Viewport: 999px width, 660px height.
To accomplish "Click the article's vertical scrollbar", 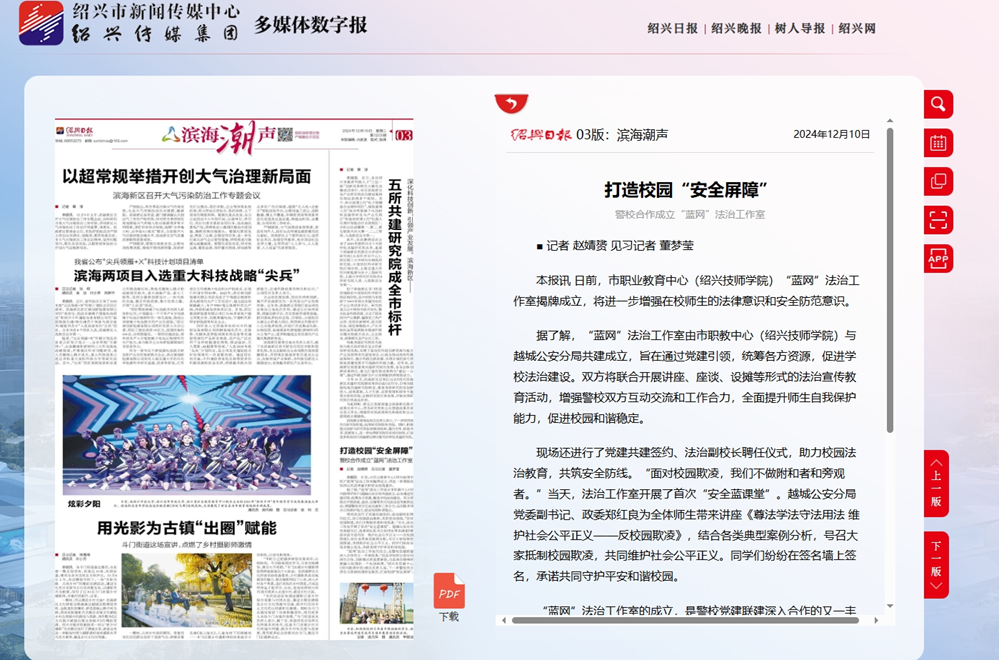I will tap(889, 280).
